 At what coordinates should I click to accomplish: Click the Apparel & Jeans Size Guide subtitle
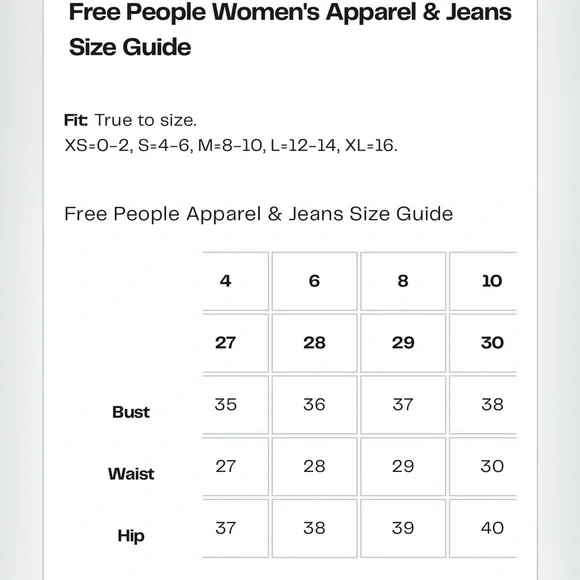[x=259, y=214]
